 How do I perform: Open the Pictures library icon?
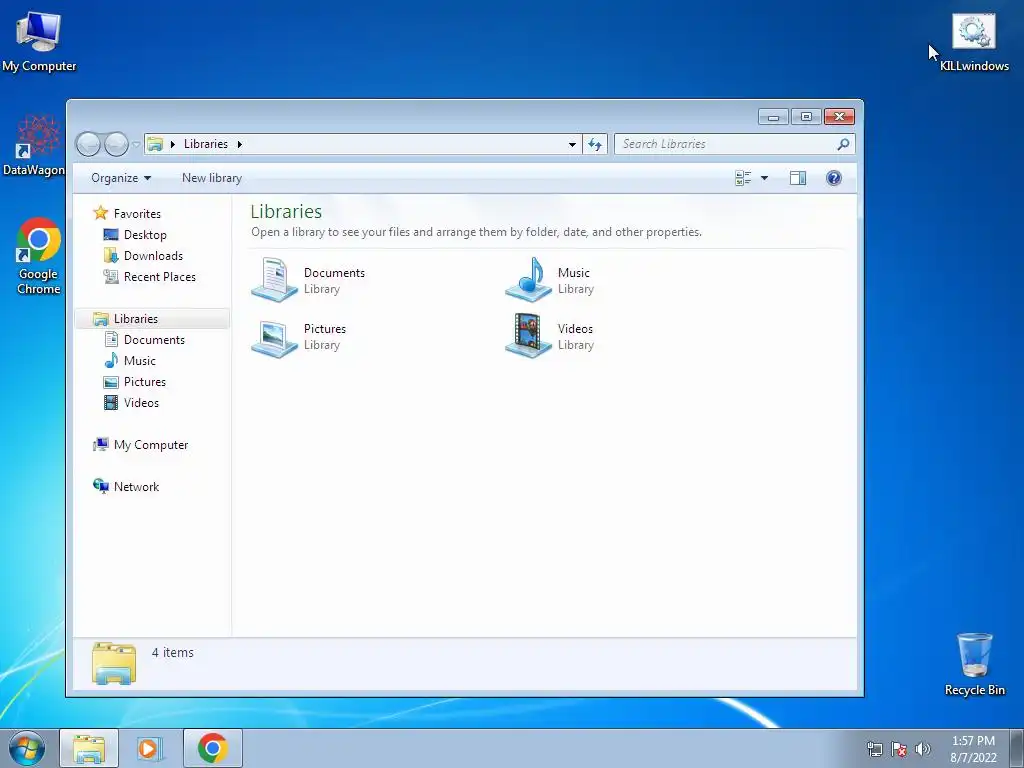click(275, 337)
